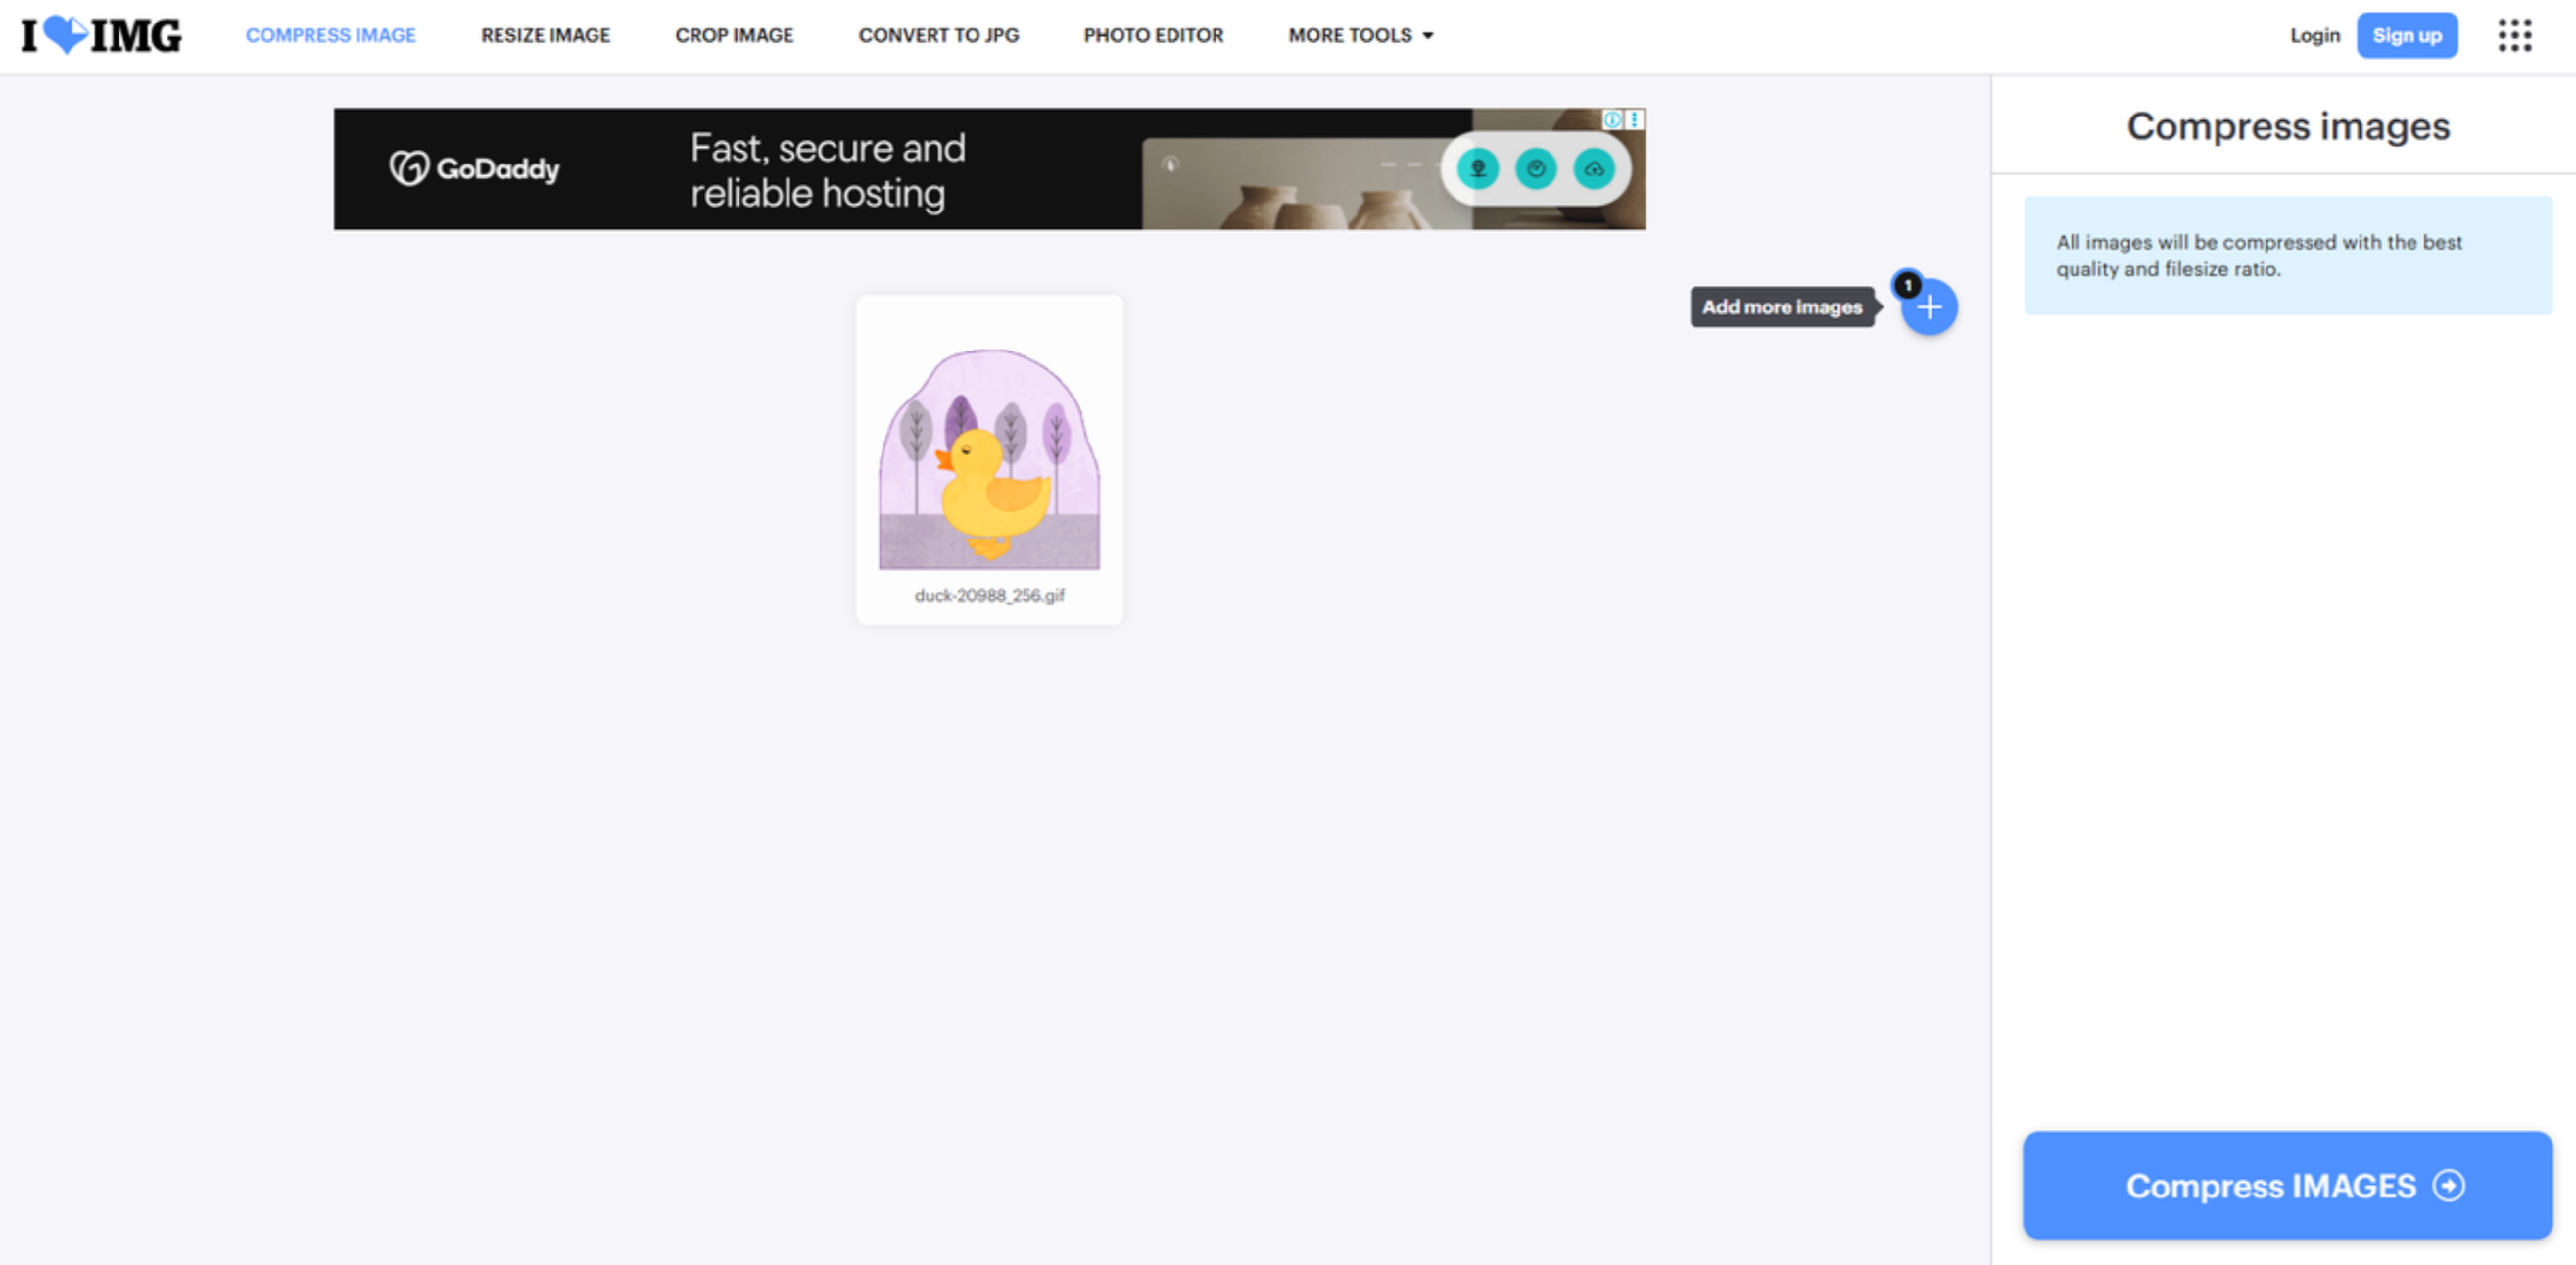Click the badge showing 1 uploaded image
The width and height of the screenshot is (2576, 1265).
click(1908, 285)
